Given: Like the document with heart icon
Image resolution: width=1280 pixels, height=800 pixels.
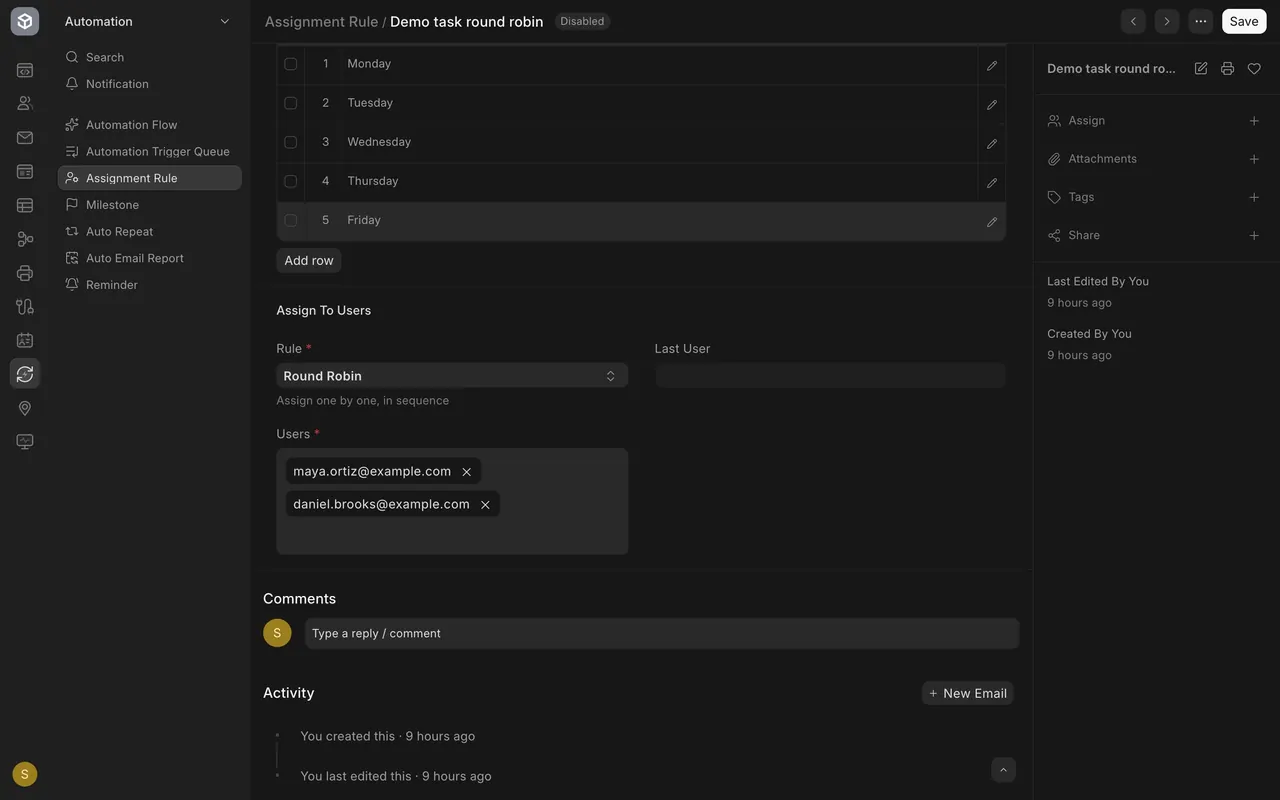Looking at the screenshot, I should click(1254, 69).
